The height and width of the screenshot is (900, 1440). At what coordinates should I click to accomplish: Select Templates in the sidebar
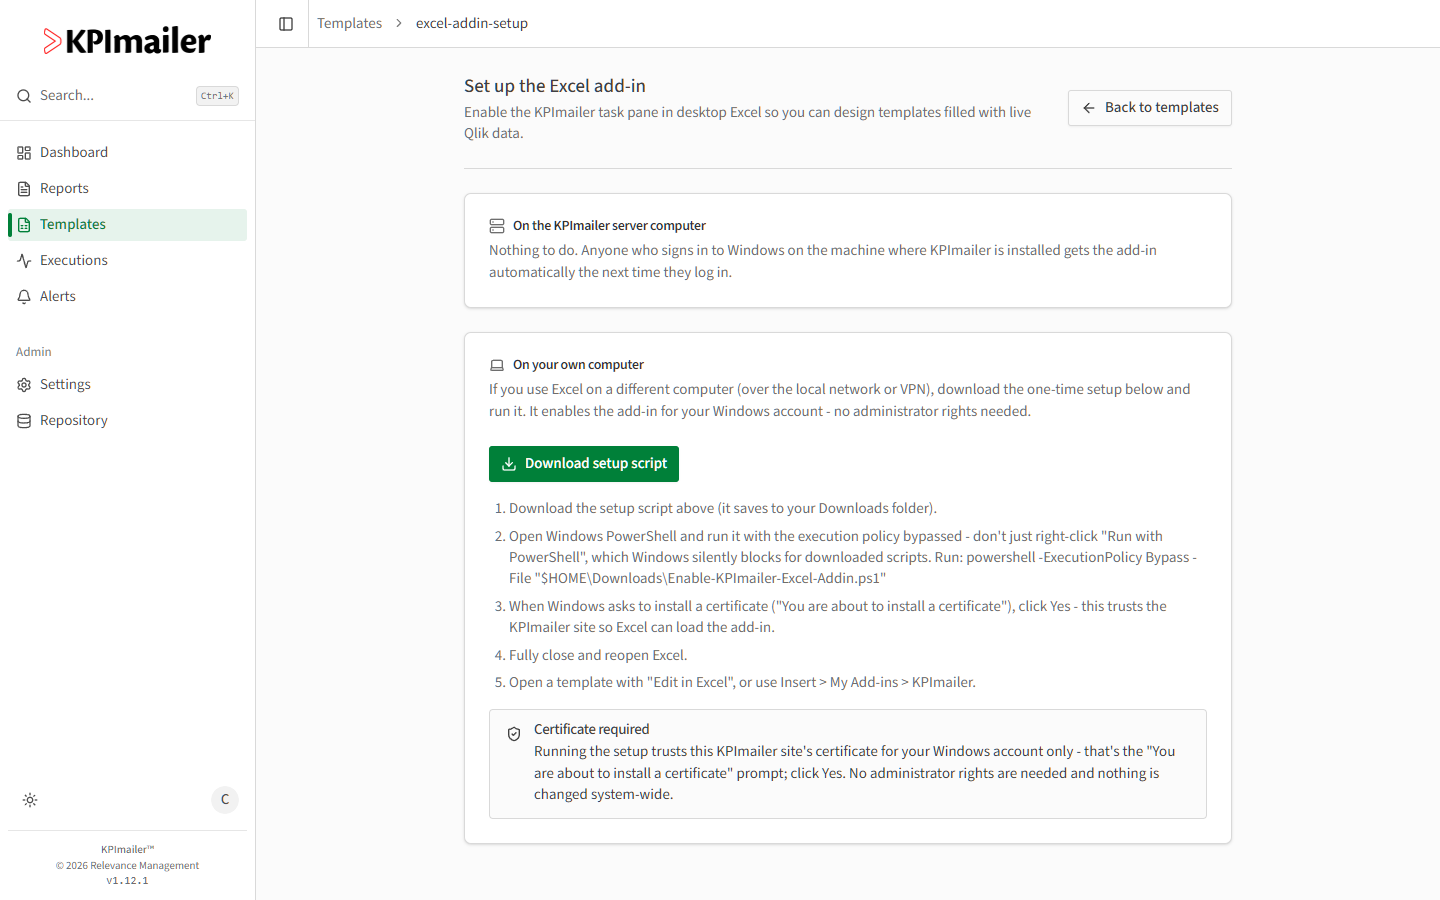pyautogui.click(x=127, y=225)
